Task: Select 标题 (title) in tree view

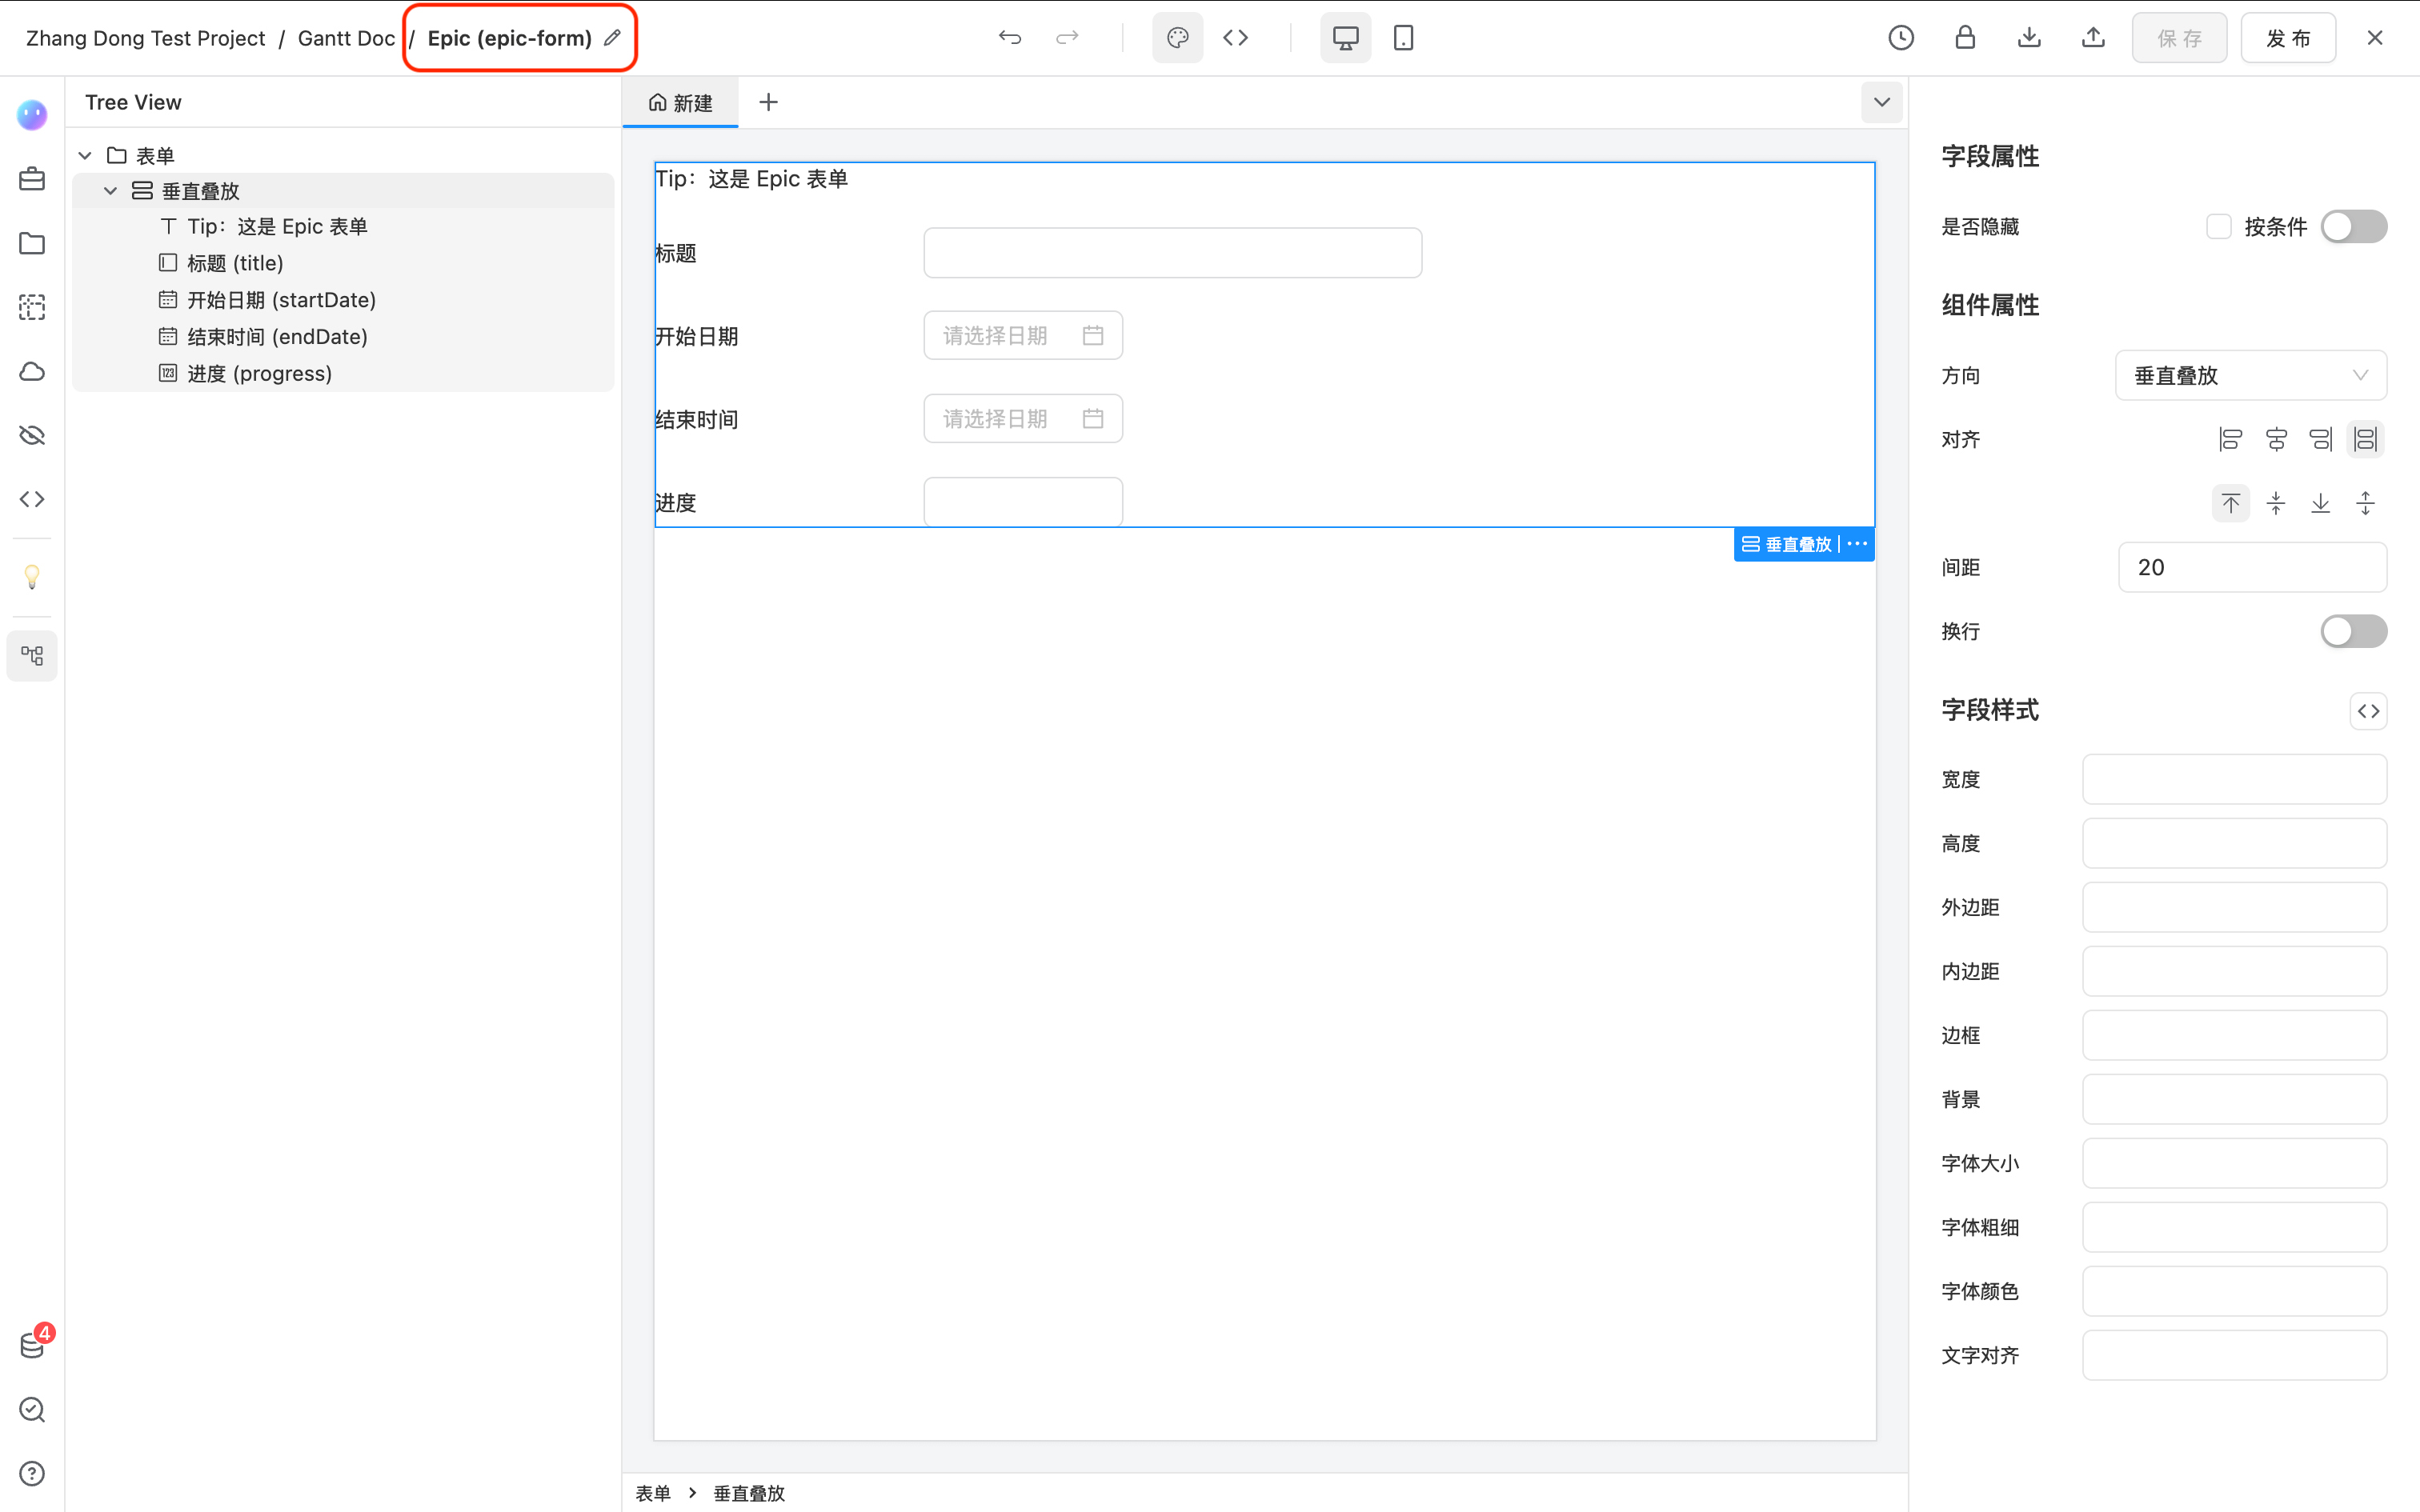Action: [x=235, y=263]
